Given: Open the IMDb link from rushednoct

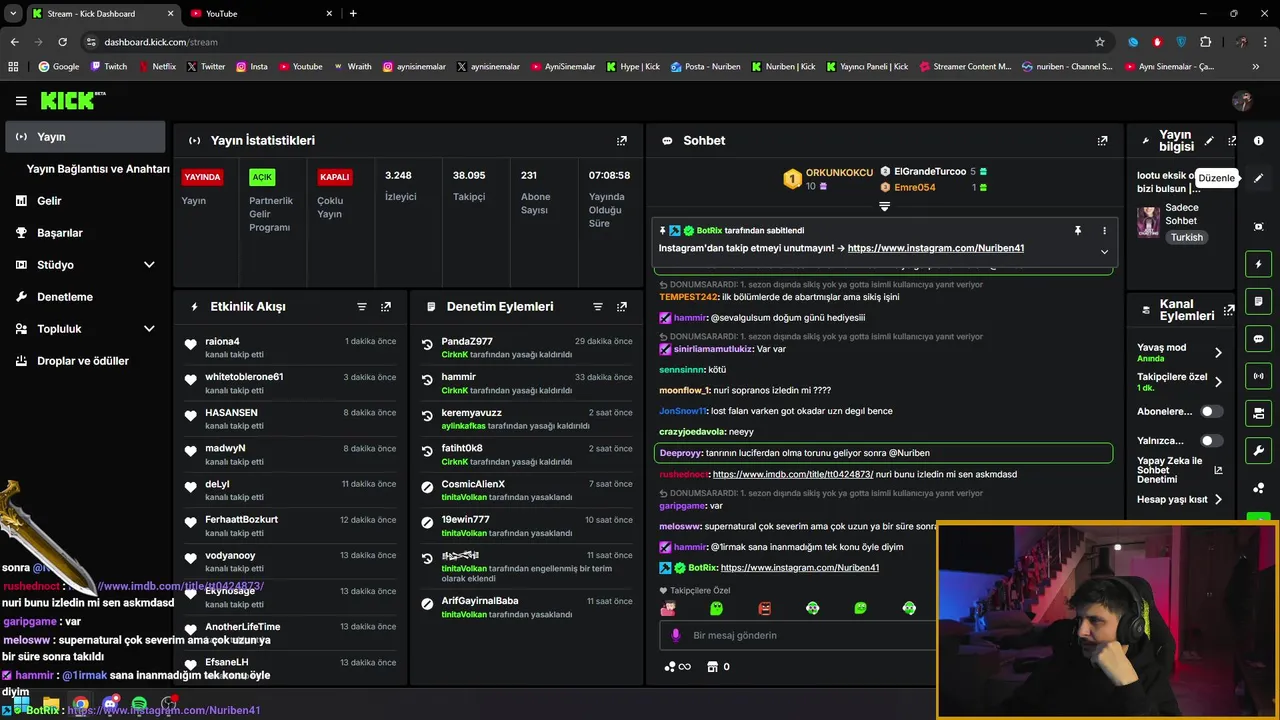Looking at the screenshot, I should 793,474.
